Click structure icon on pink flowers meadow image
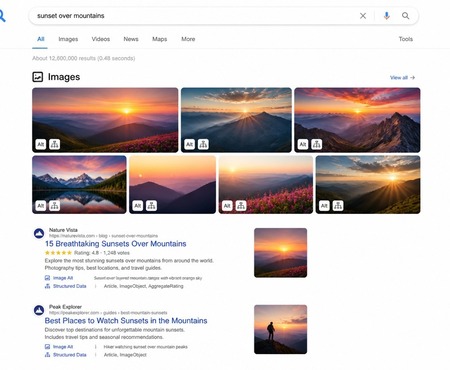450x370 pixels. pyautogui.click(x=241, y=206)
